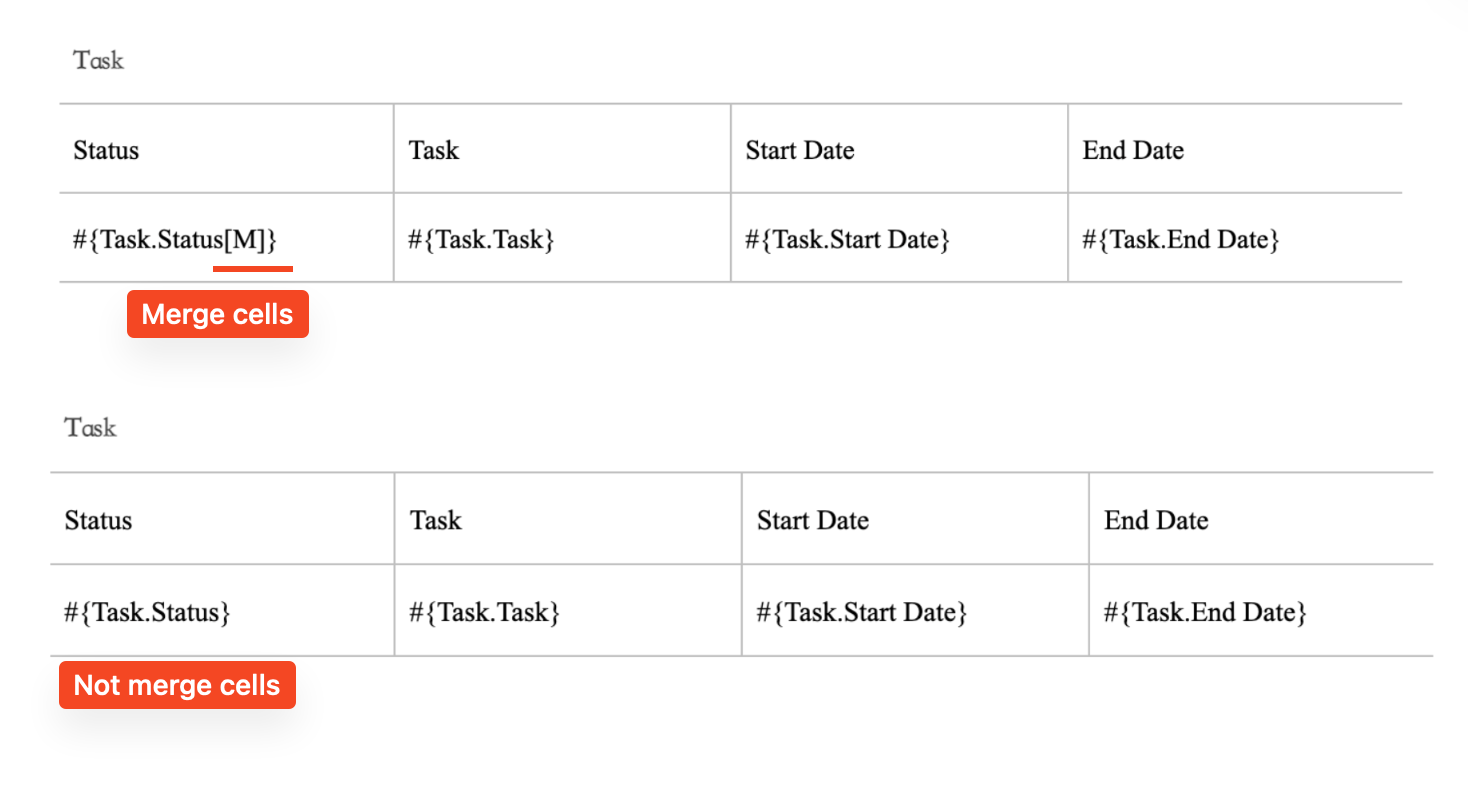The height and width of the screenshot is (808, 1468).
Task: Click the #{Task.Status} cell without [M]
Action: coord(147,612)
